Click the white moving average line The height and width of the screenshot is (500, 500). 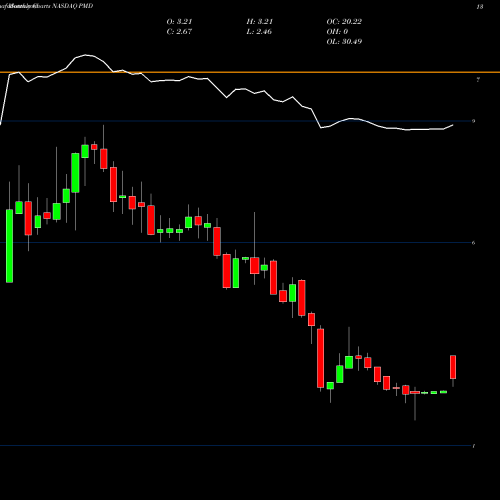(x=227, y=97)
